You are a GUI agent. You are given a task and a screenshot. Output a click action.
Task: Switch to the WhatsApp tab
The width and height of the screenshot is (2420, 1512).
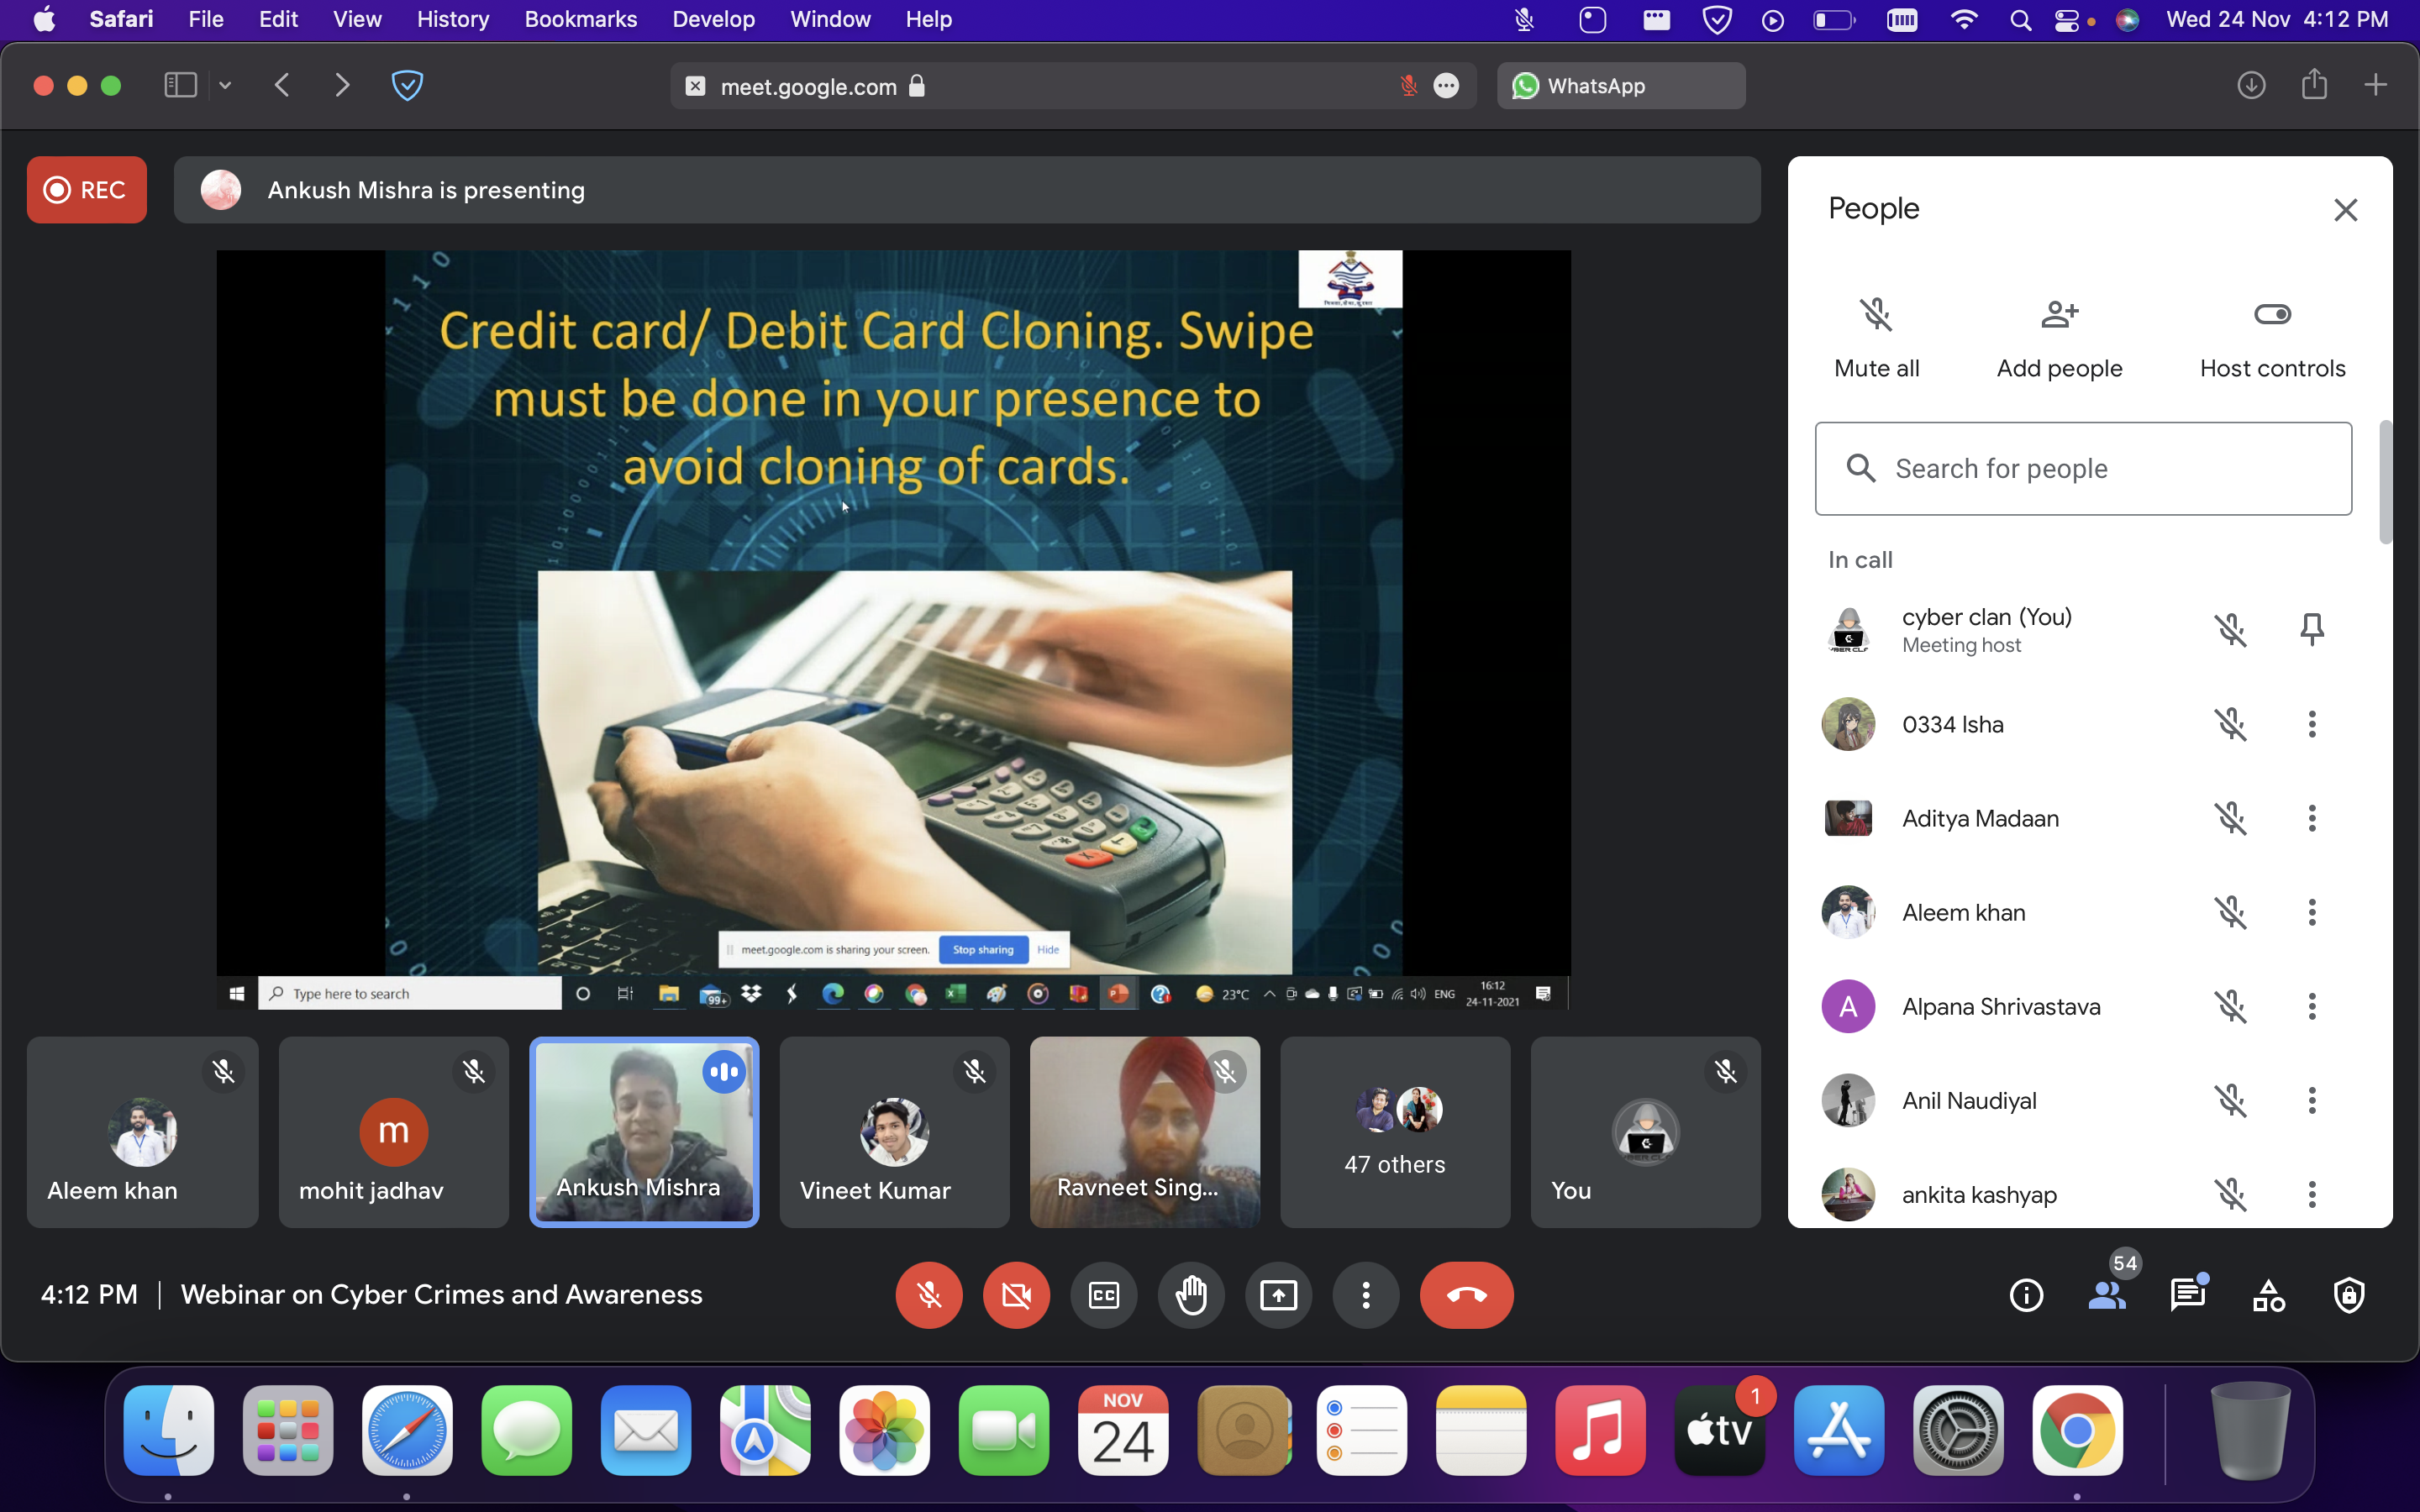[x=1620, y=86]
